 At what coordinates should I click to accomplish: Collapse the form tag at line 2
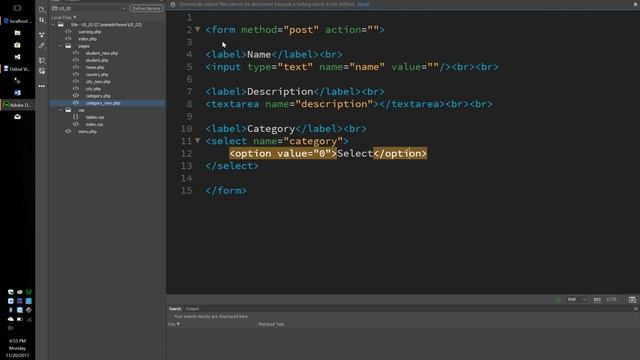coord(198,29)
